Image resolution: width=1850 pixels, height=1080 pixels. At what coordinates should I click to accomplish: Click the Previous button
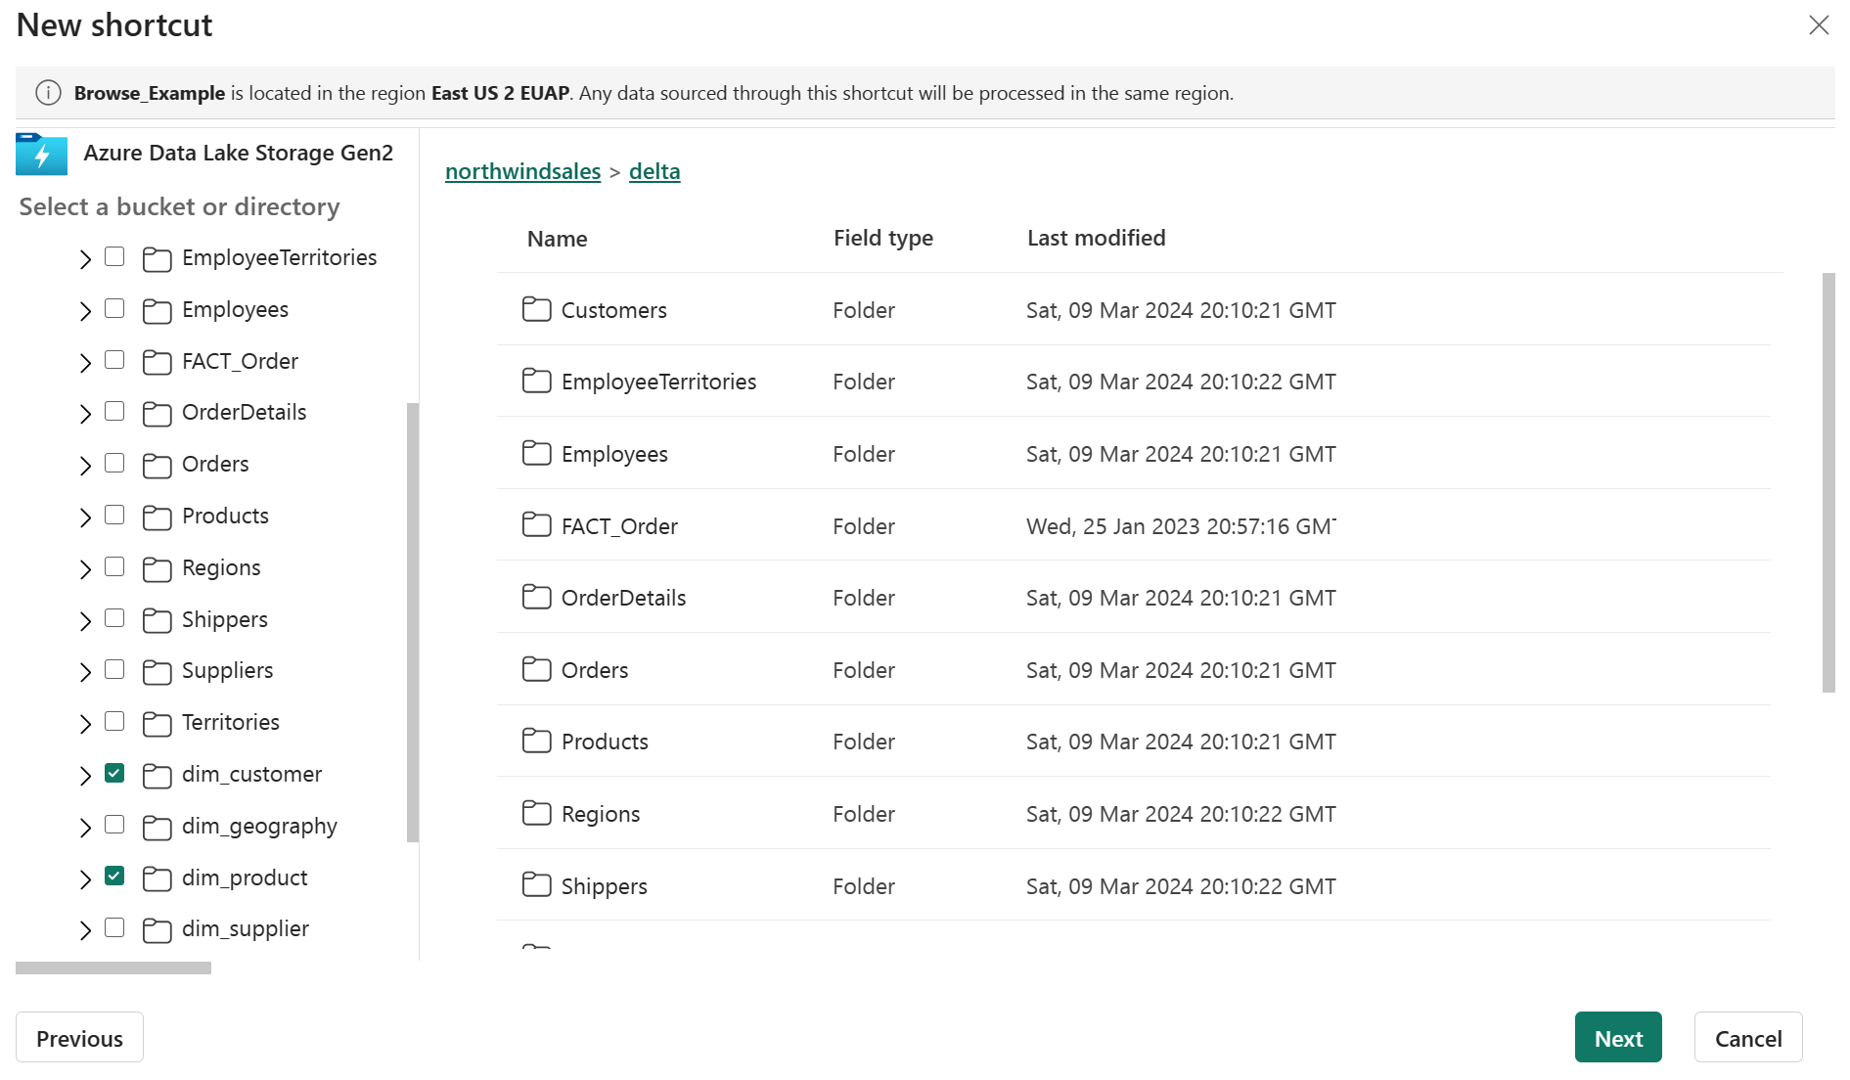click(79, 1037)
